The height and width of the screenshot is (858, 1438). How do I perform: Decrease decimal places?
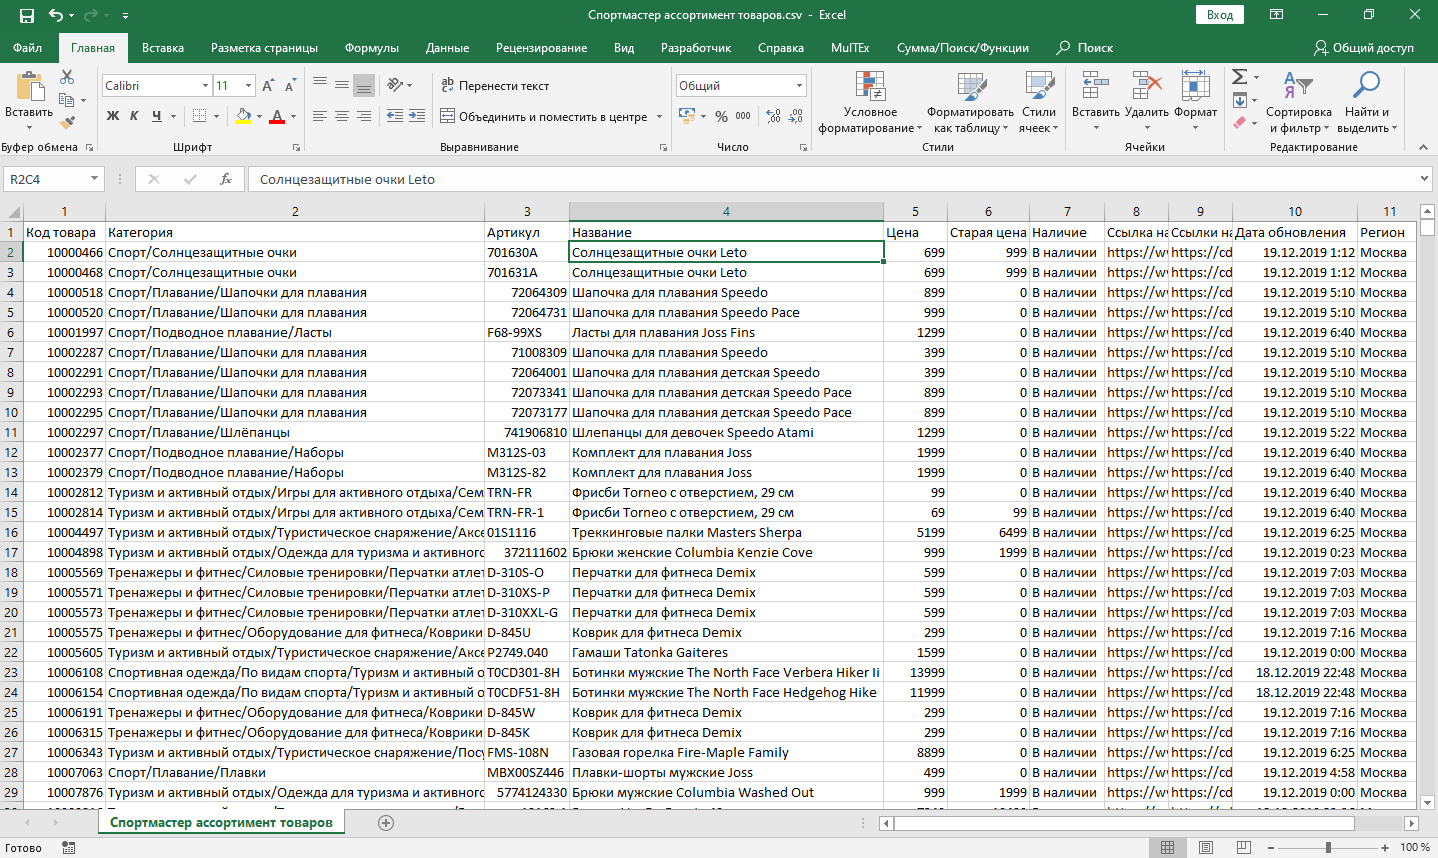[796, 117]
